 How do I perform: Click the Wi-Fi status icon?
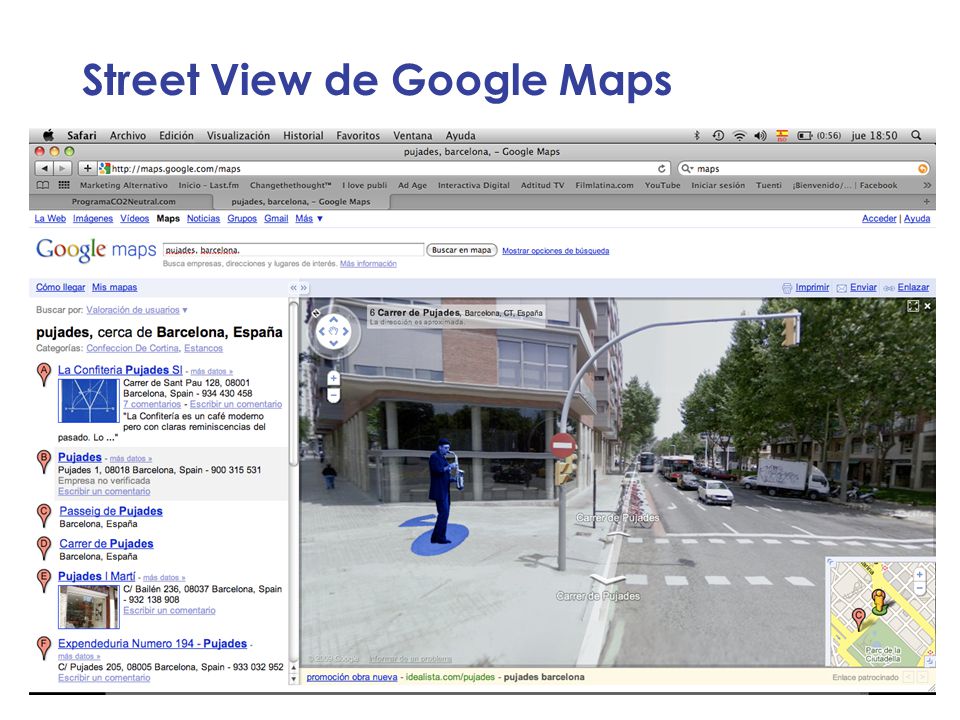[740, 135]
